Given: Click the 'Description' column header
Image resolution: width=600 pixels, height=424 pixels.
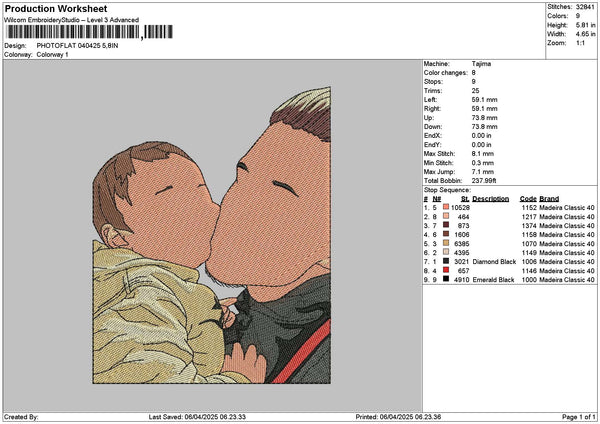Looking at the screenshot, I should pos(491,199).
